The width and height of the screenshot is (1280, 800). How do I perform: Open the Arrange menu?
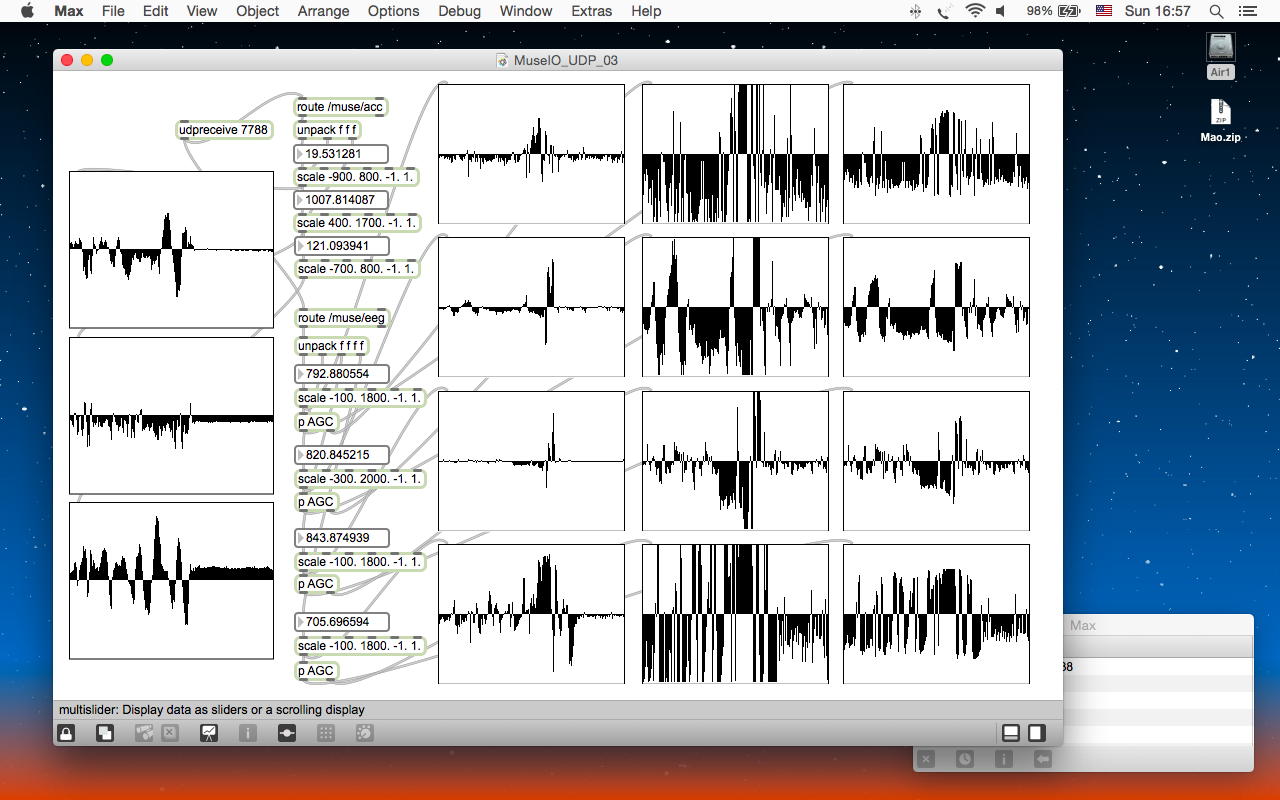point(323,11)
